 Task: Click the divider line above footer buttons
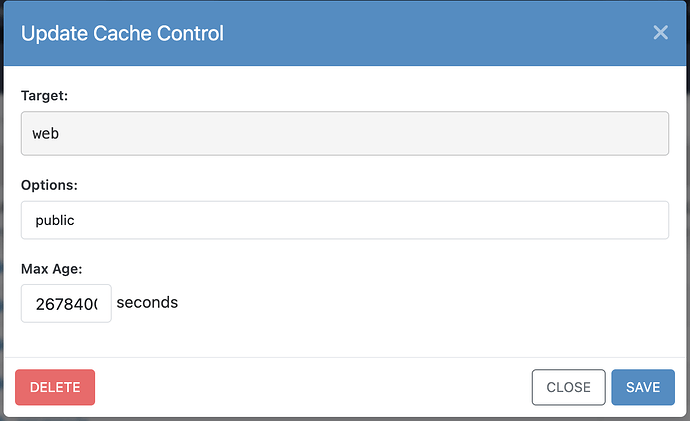pos(344,357)
